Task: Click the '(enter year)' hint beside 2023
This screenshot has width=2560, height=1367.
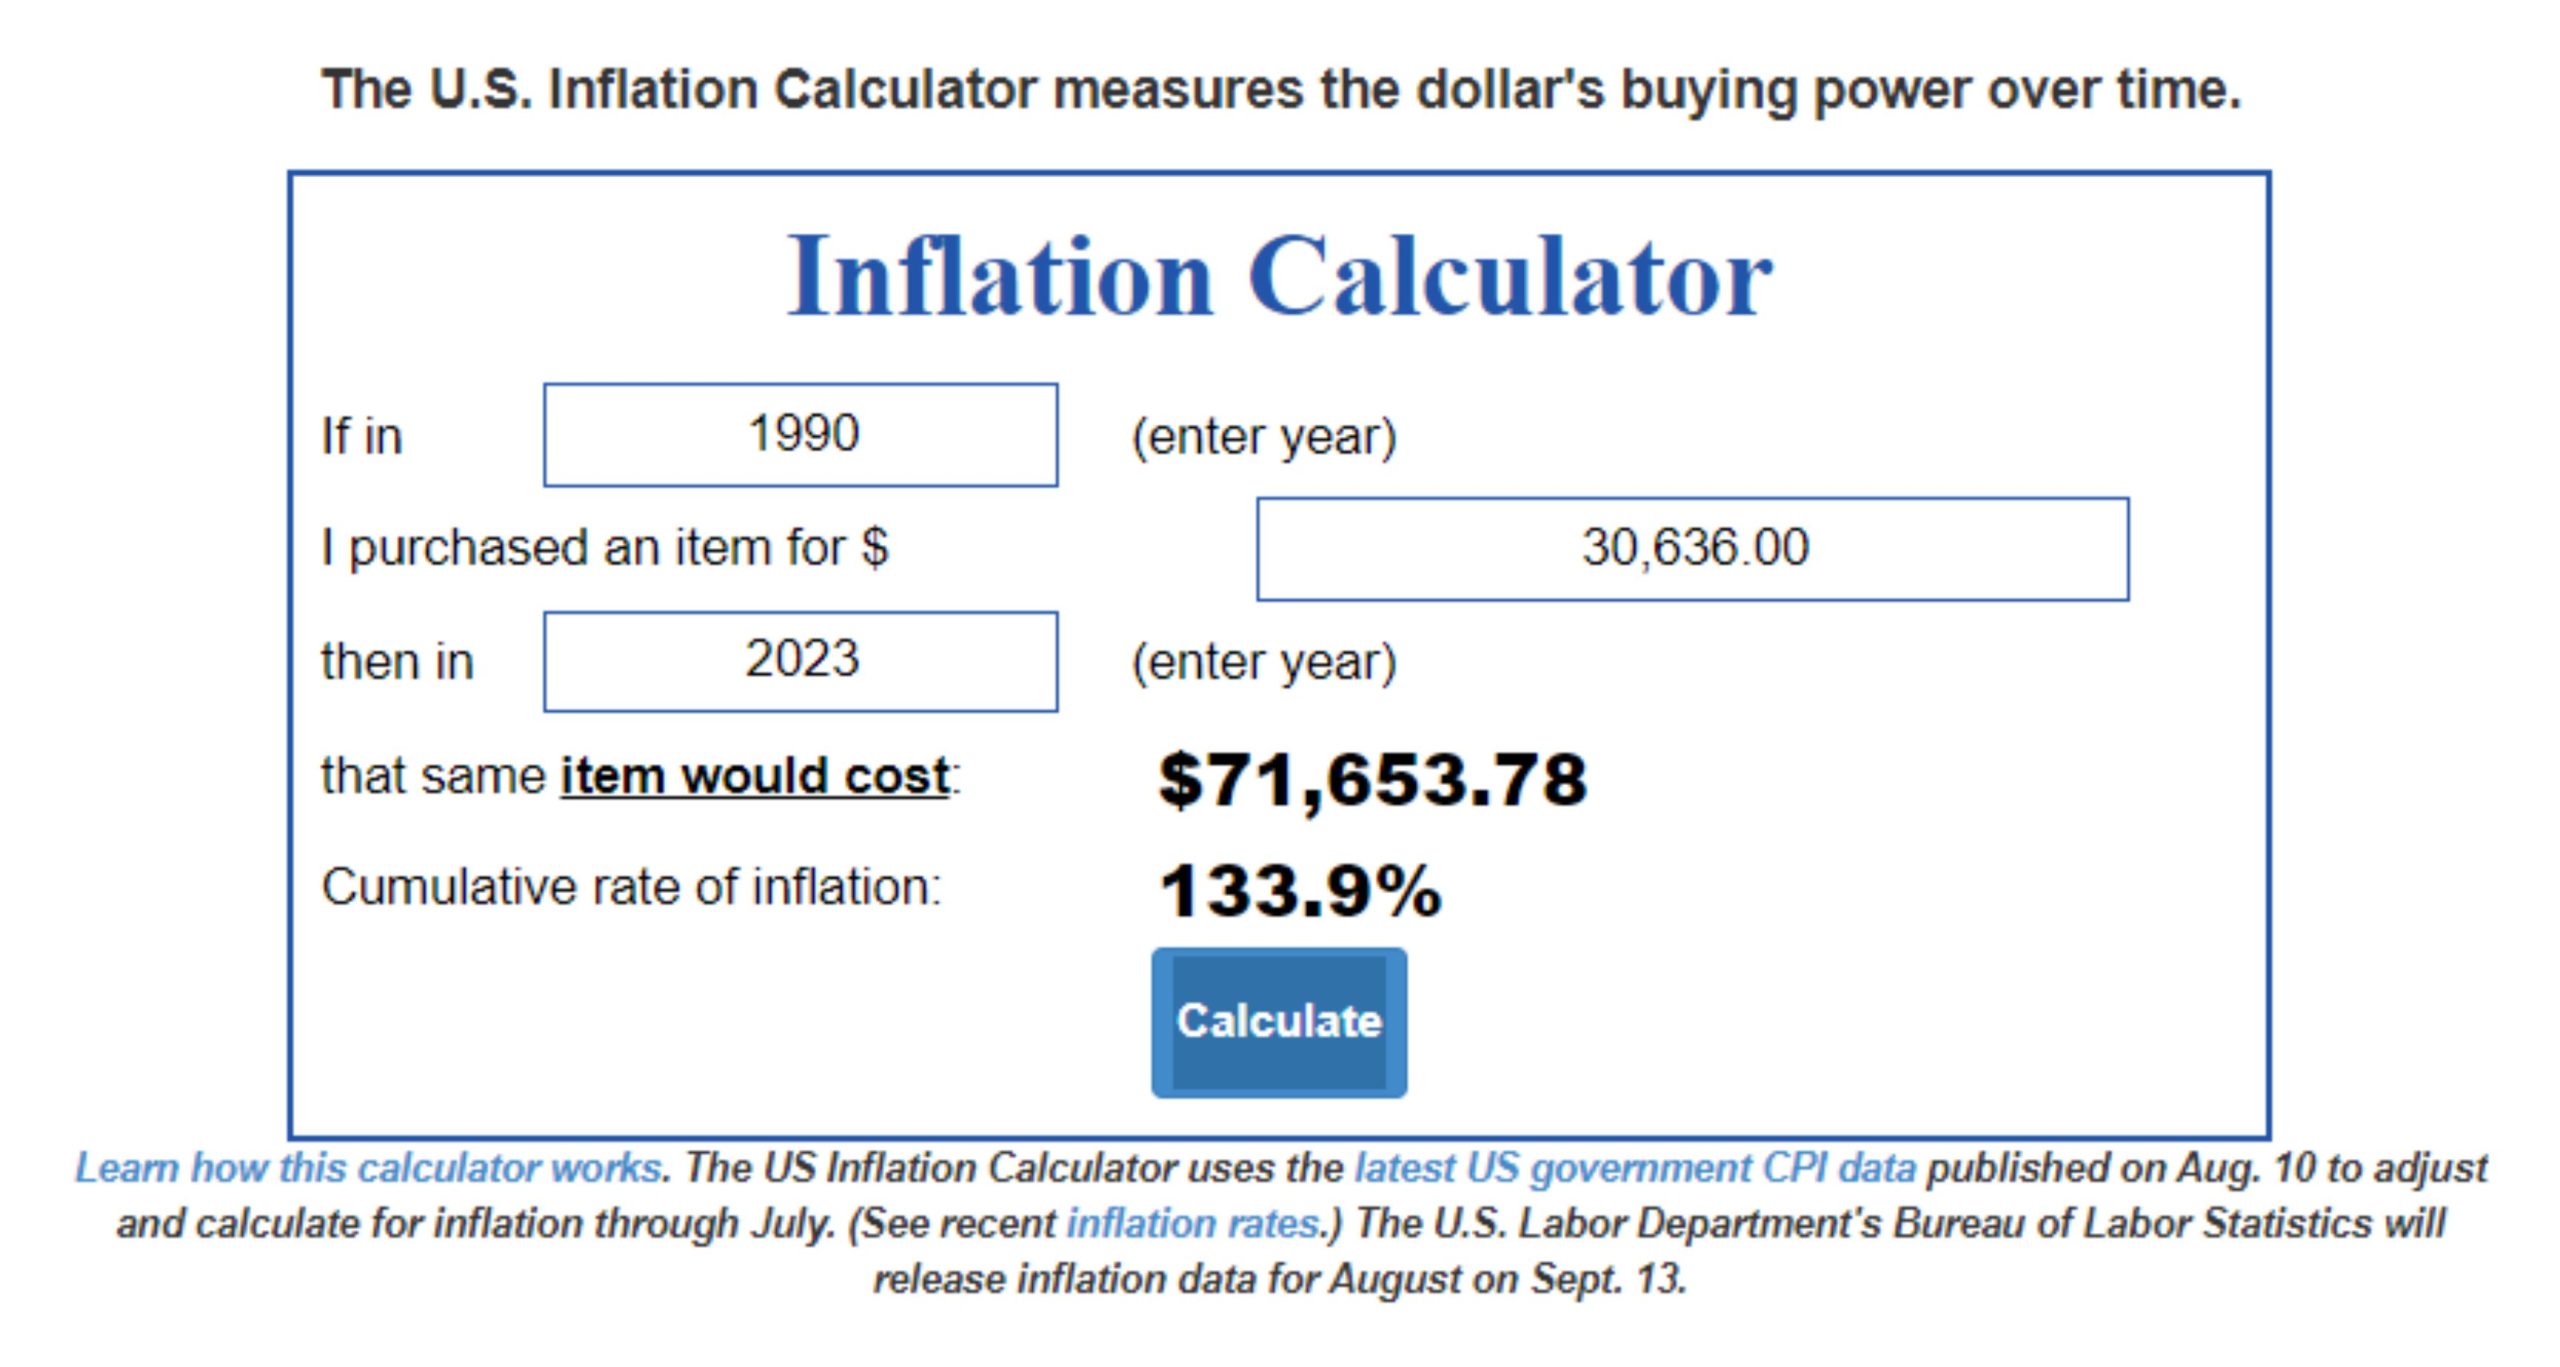Action: click(x=1263, y=662)
